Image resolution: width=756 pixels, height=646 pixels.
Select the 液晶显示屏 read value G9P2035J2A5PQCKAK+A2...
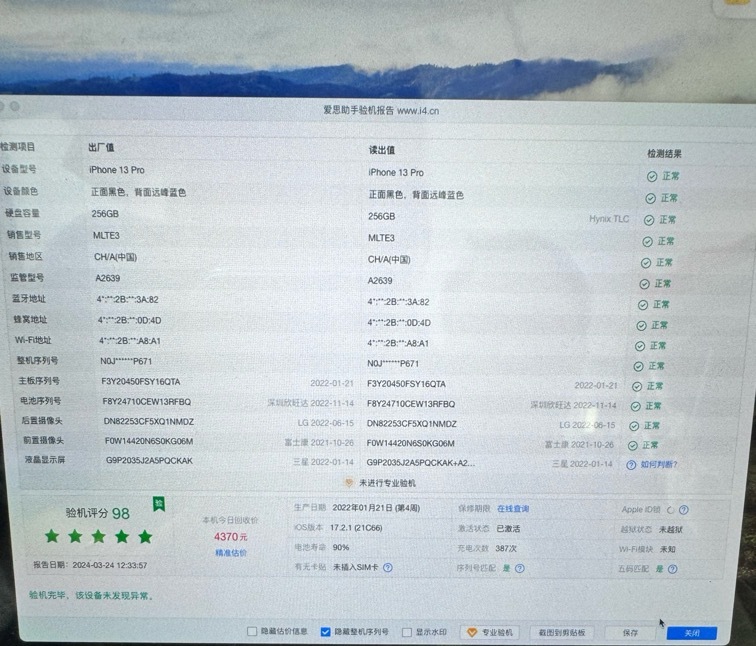click(x=420, y=463)
